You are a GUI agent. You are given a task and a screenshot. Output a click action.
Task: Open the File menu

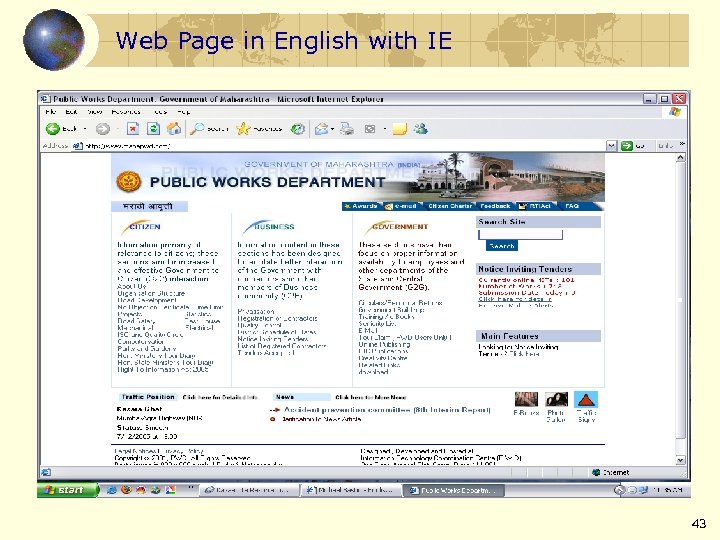pos(51,112)
